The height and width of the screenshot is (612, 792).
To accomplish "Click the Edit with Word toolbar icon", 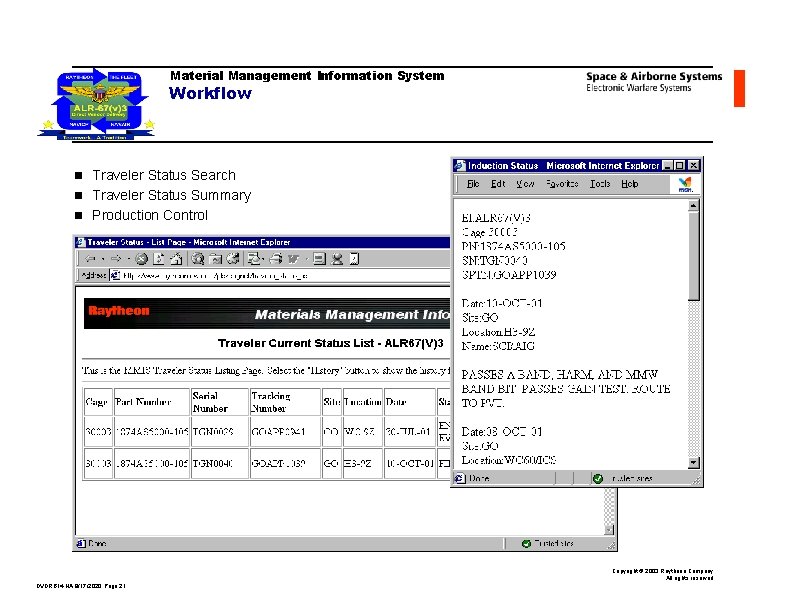I will 293,259.
